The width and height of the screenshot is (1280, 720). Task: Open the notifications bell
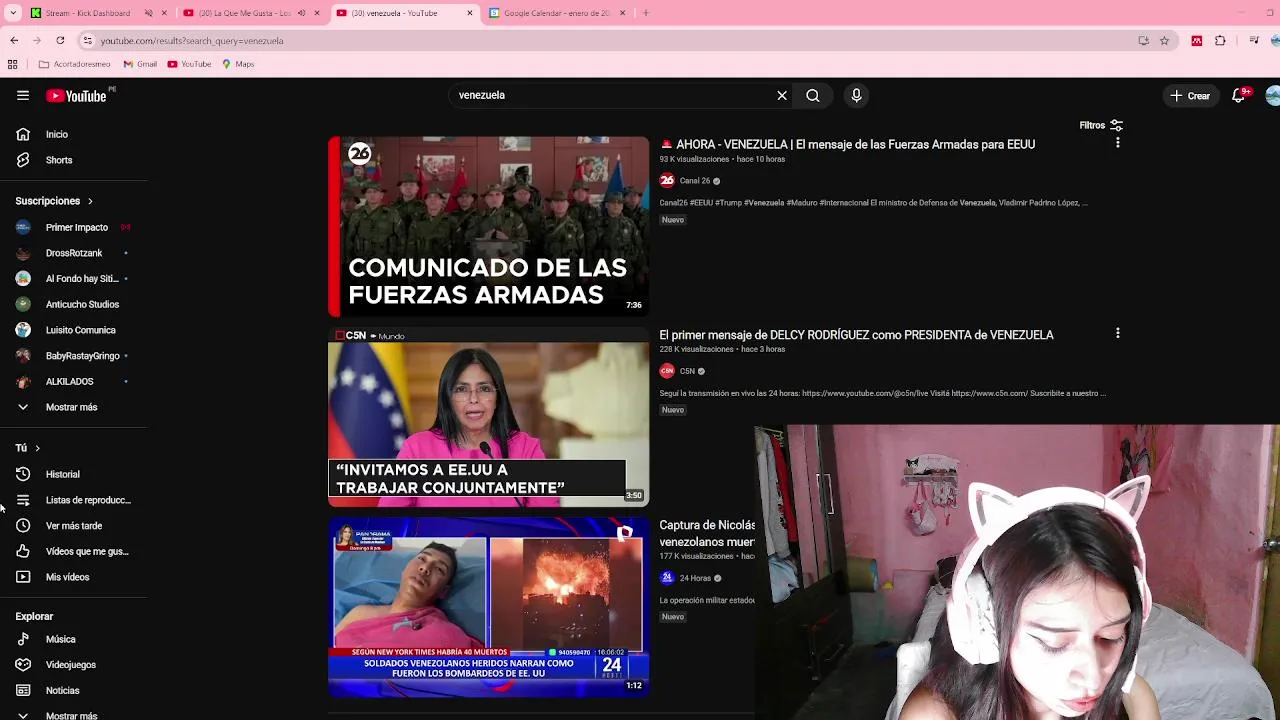click(x=1239, y=95)
